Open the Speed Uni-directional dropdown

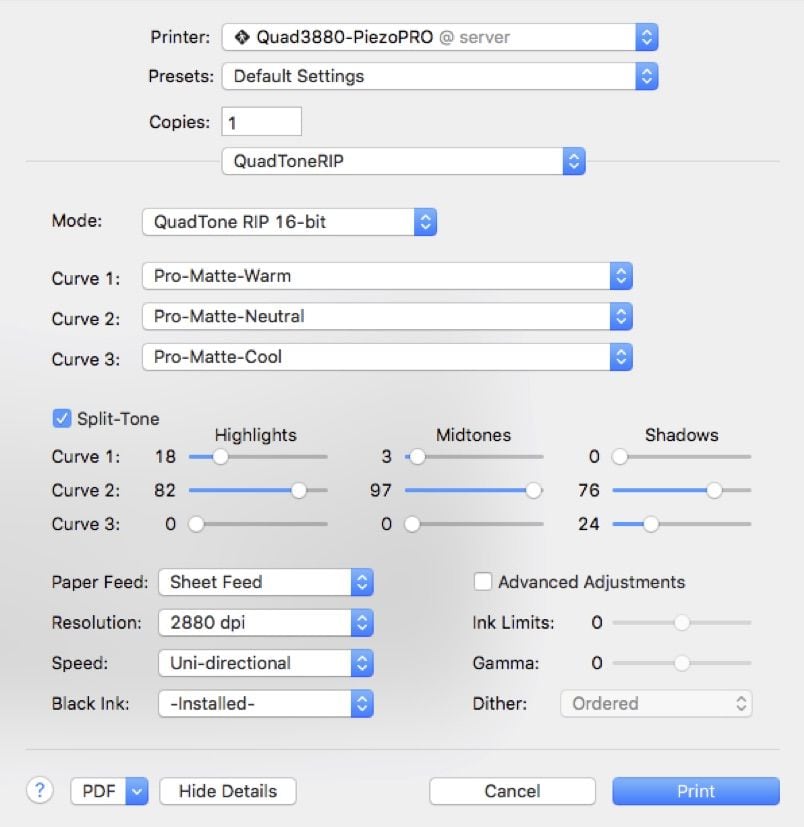coord(265,663)
